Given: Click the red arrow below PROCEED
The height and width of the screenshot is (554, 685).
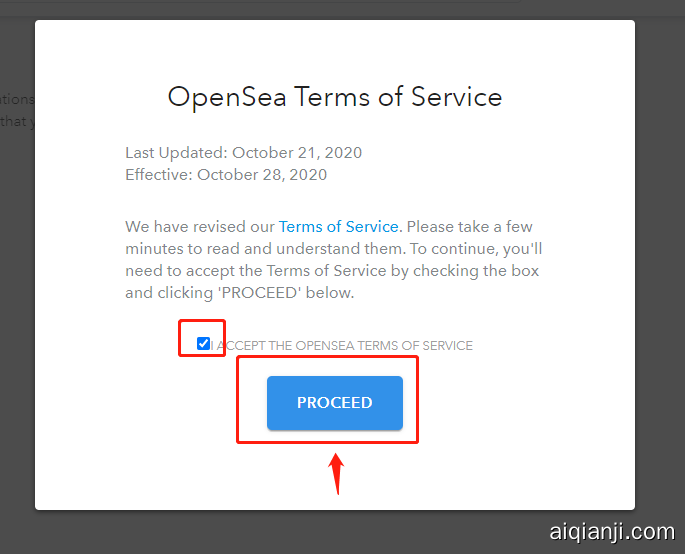Looking at the screenshot, I should [x=337, y=474].
